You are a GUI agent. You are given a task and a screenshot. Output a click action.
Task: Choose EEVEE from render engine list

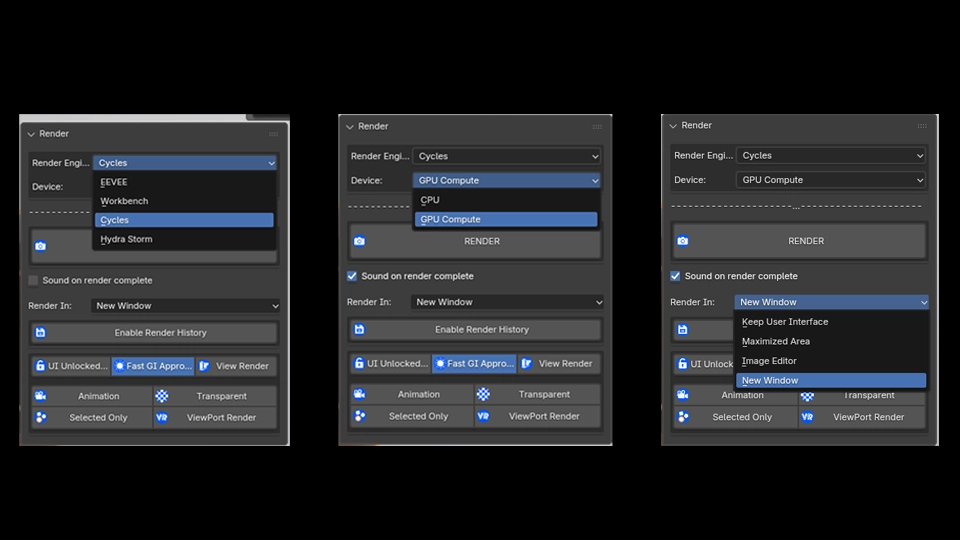(x=184, y=182)
